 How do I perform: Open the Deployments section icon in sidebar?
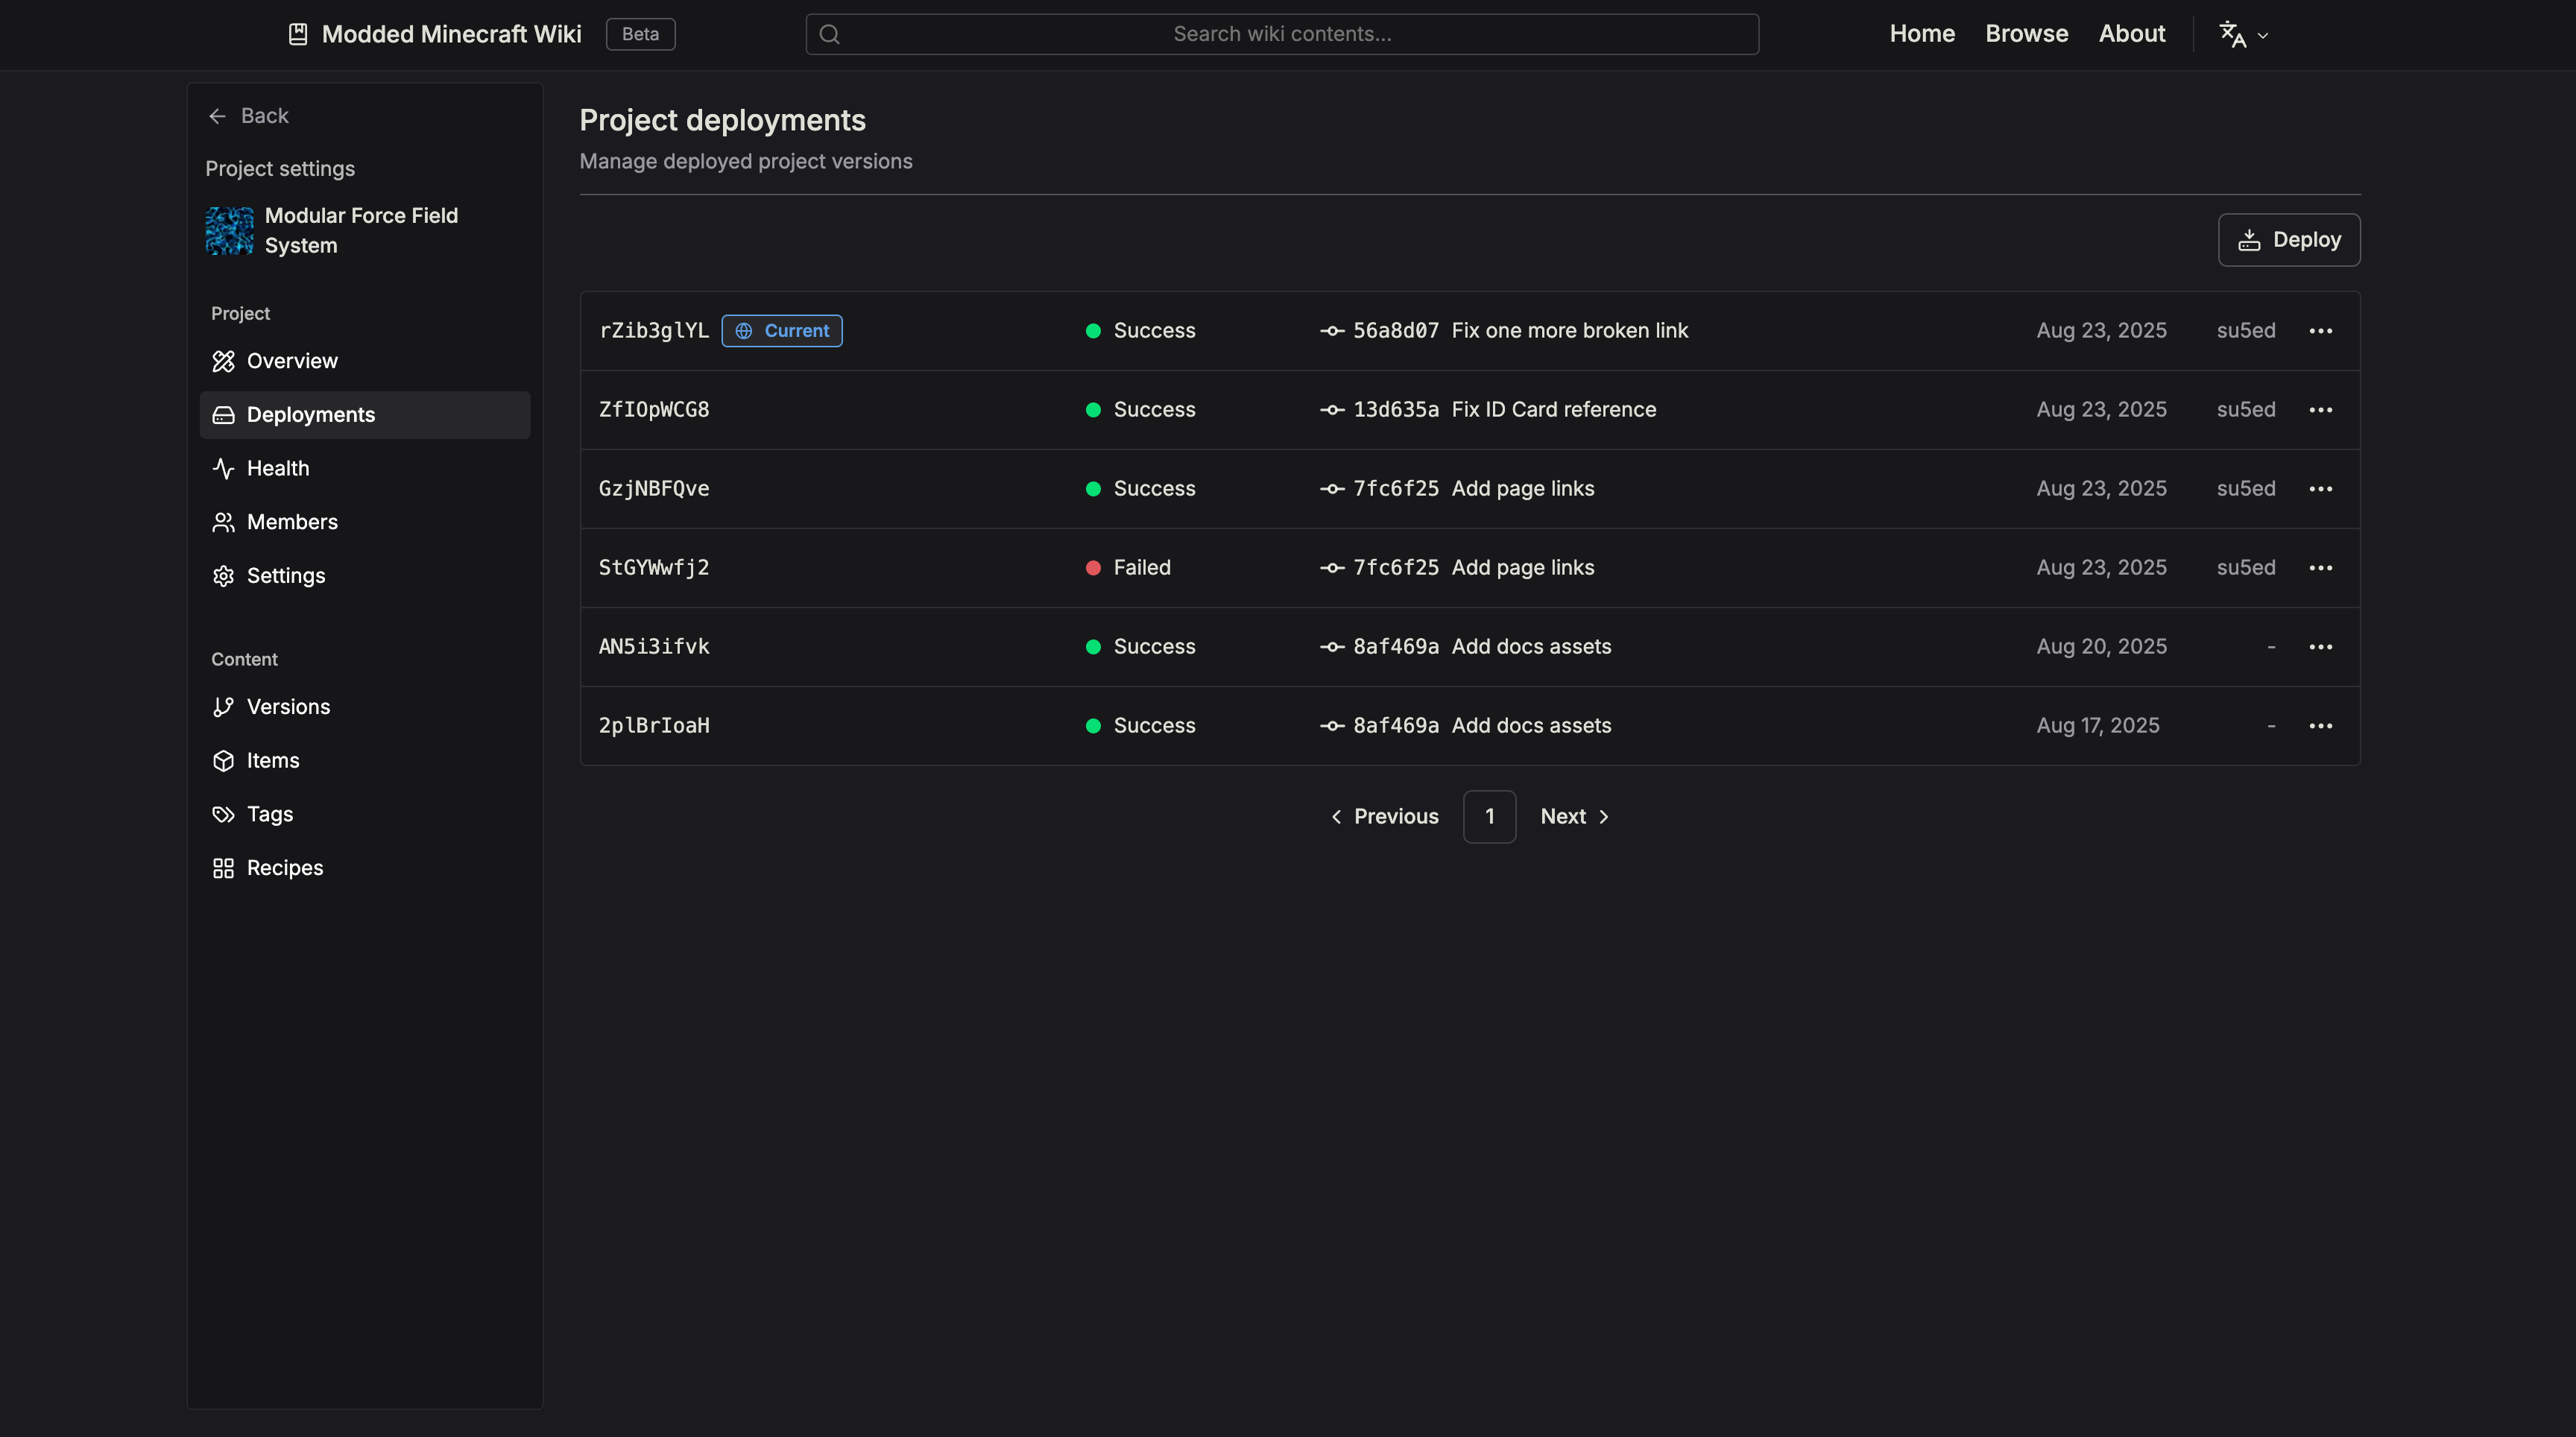pyautogui.click(x=223, y=414)
